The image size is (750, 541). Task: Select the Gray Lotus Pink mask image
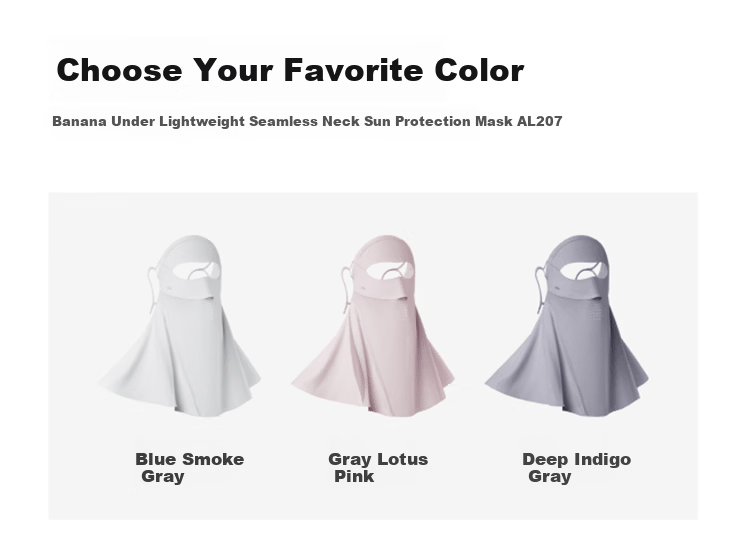(x=373, y=326)
